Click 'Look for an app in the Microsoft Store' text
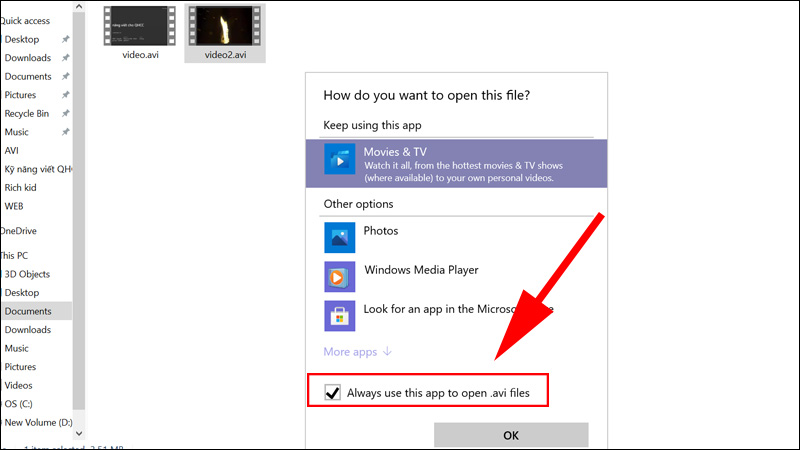 (x=458, y=309)
